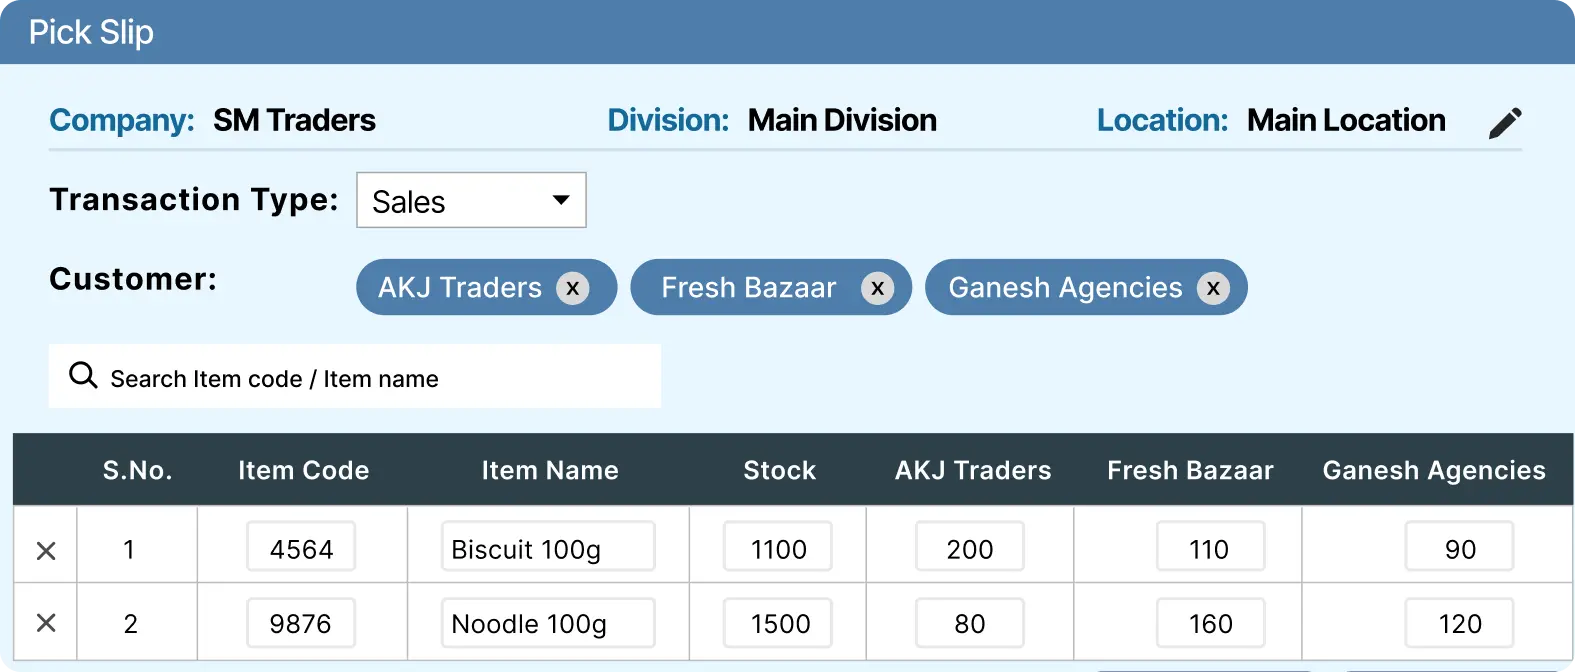Click the search magnifier icon
This screenshot has width=1575, height=672.
tap(83, 376)
